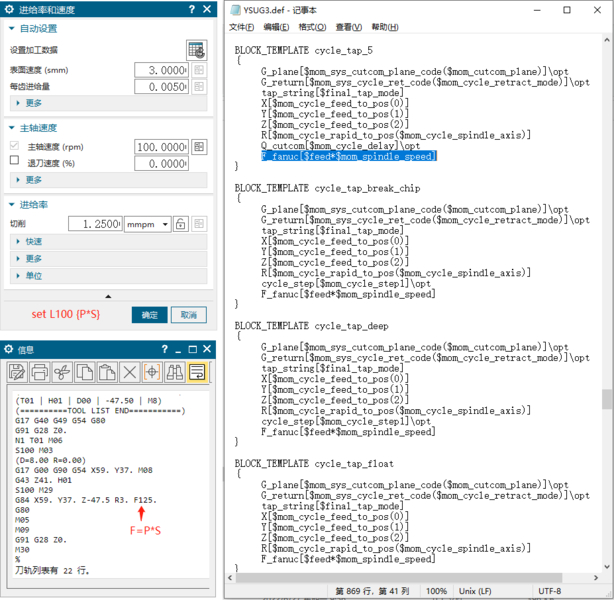Click the spindle speed calculator icon
This screenshot has height=600, width=614.
[199, 147]
